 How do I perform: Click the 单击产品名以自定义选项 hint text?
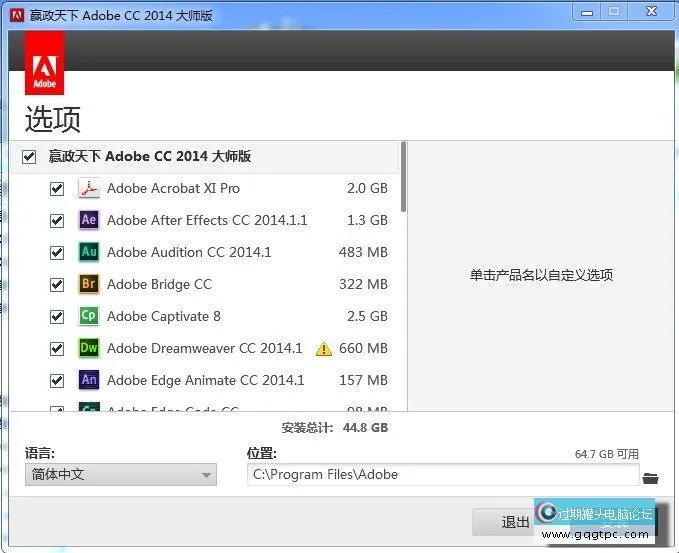(541, 275)
